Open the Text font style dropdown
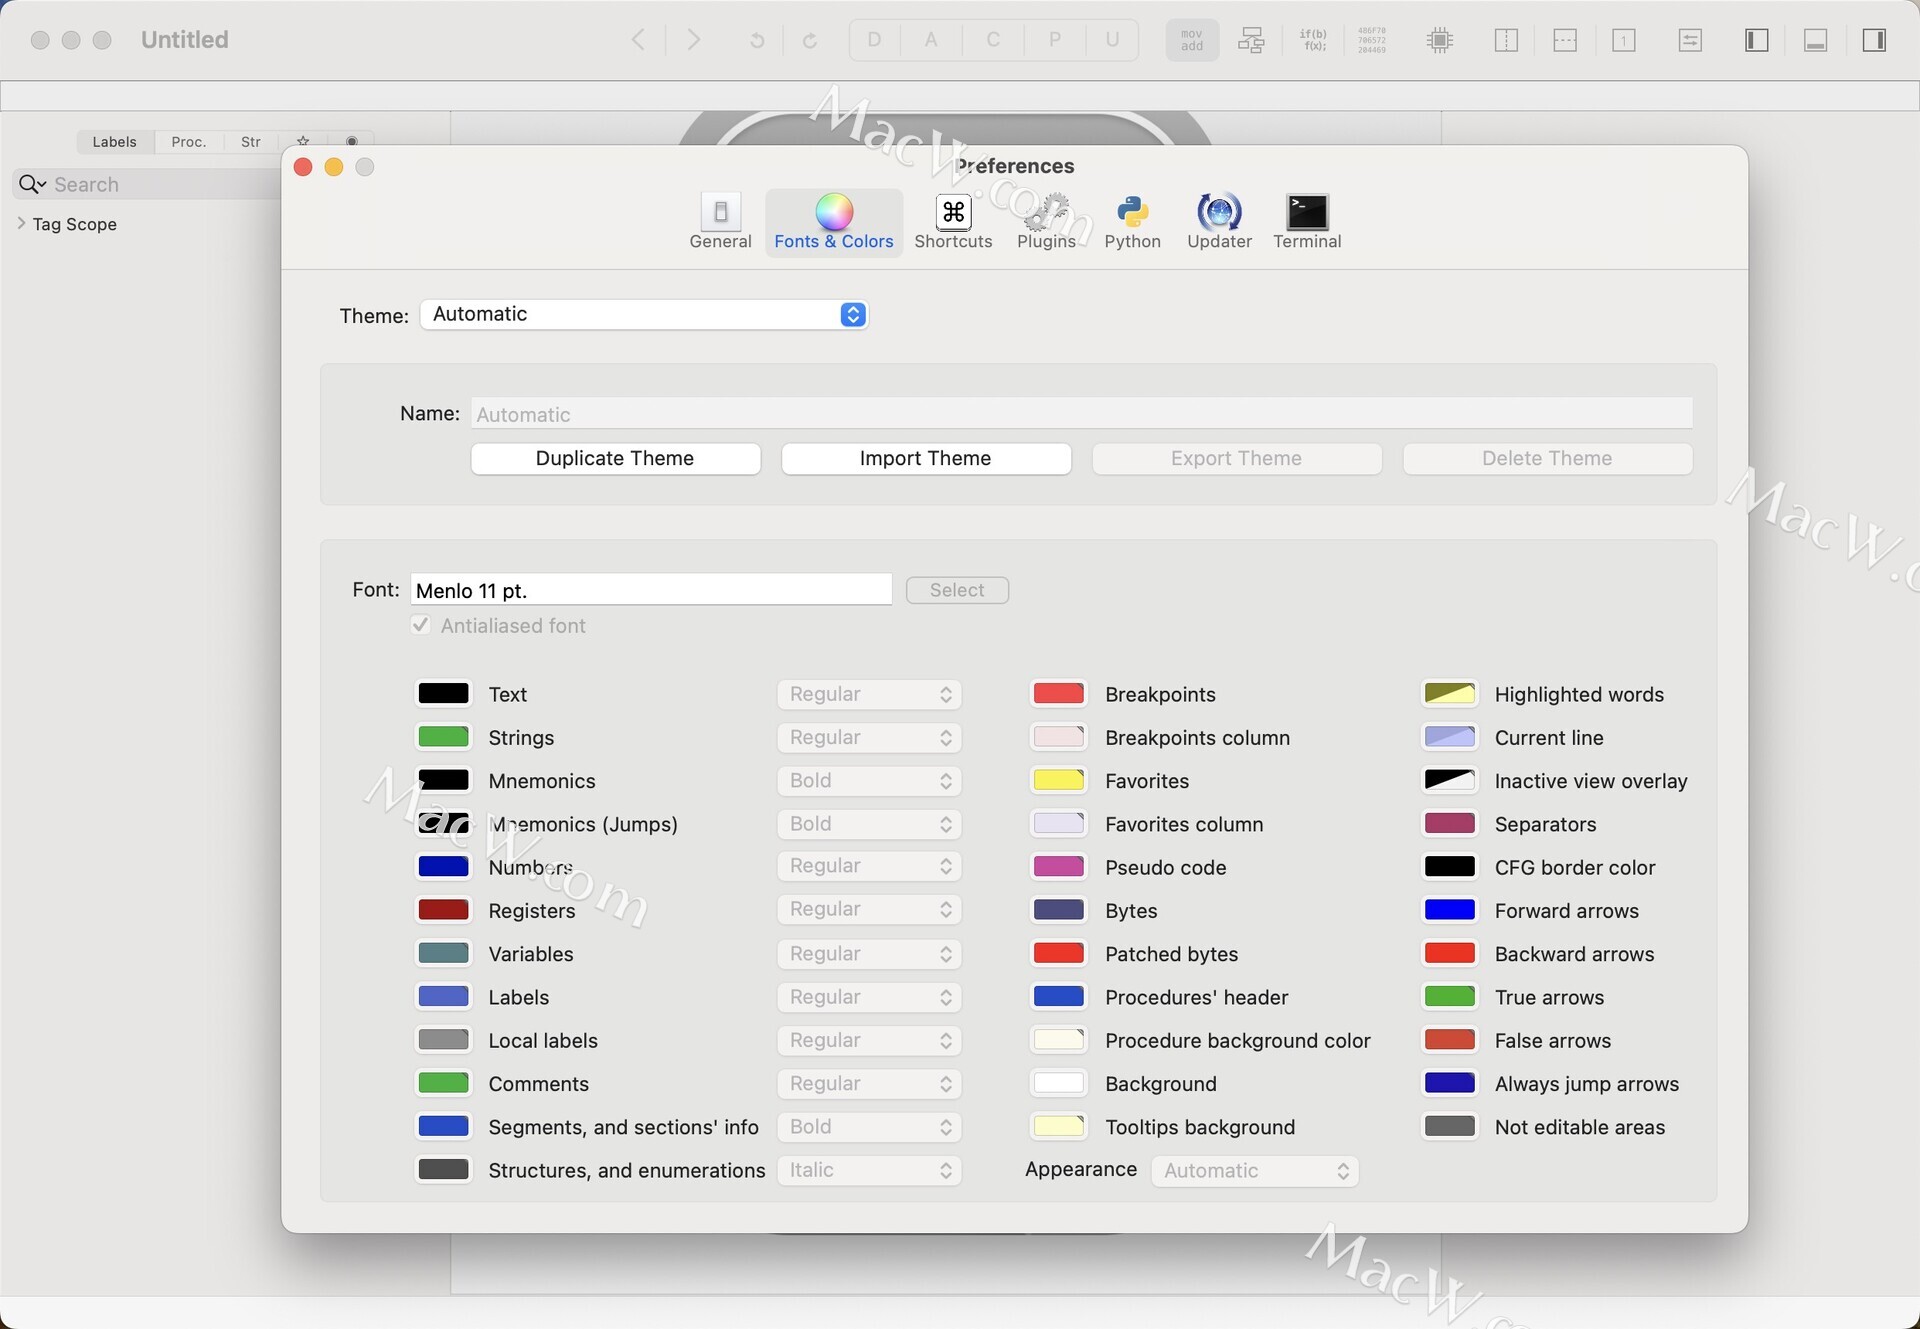Viewport: 1920px width, 1329px height. tap(869, 694)
